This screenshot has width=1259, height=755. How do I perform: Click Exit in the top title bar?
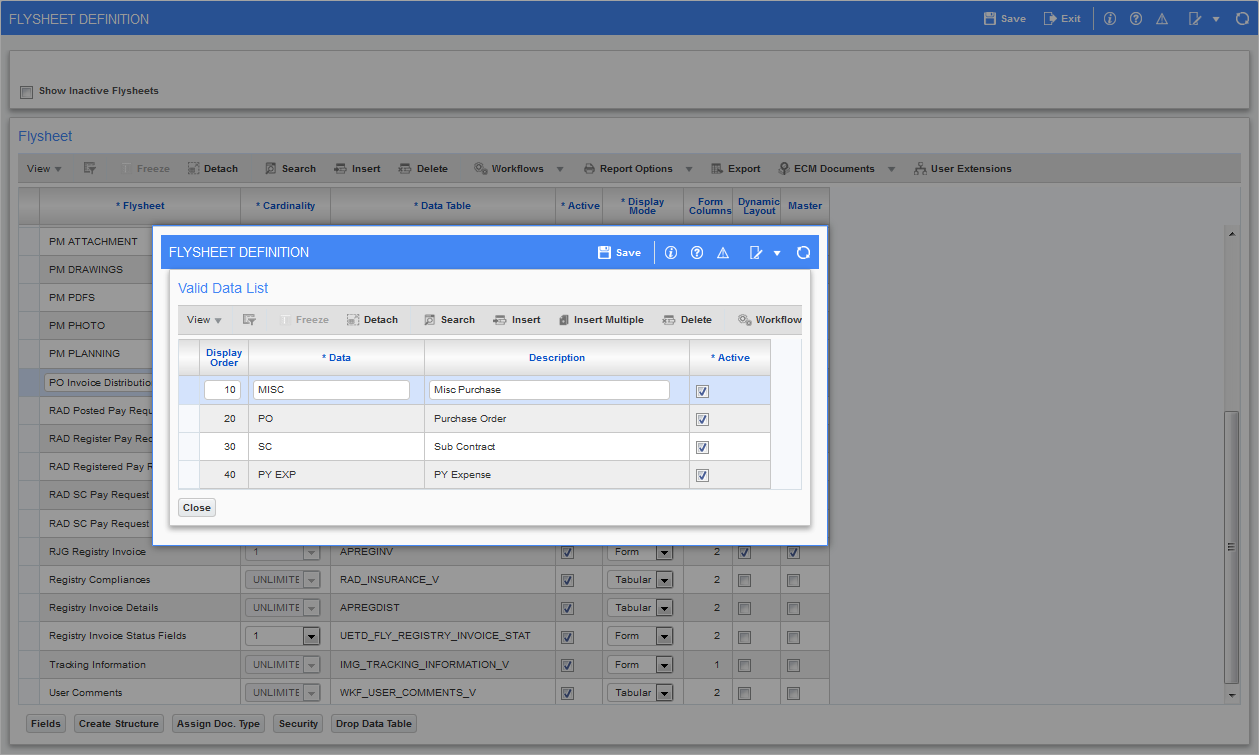(1061, 18)
